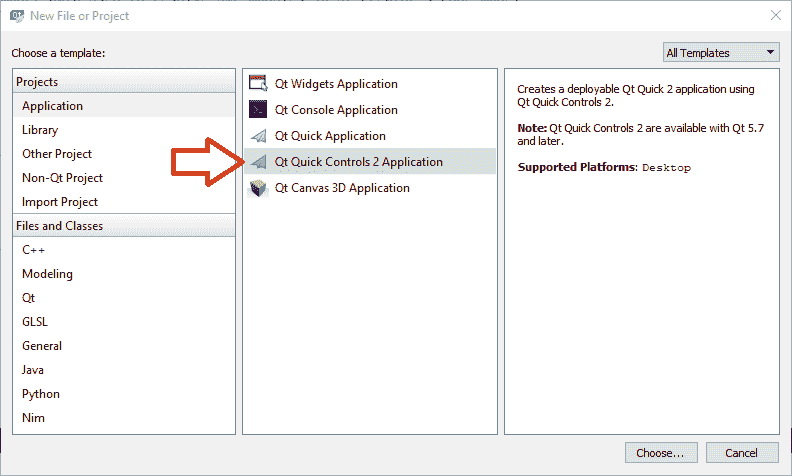
Task: Click the Qt Canvas 3D Application icon
Action: 259,188
